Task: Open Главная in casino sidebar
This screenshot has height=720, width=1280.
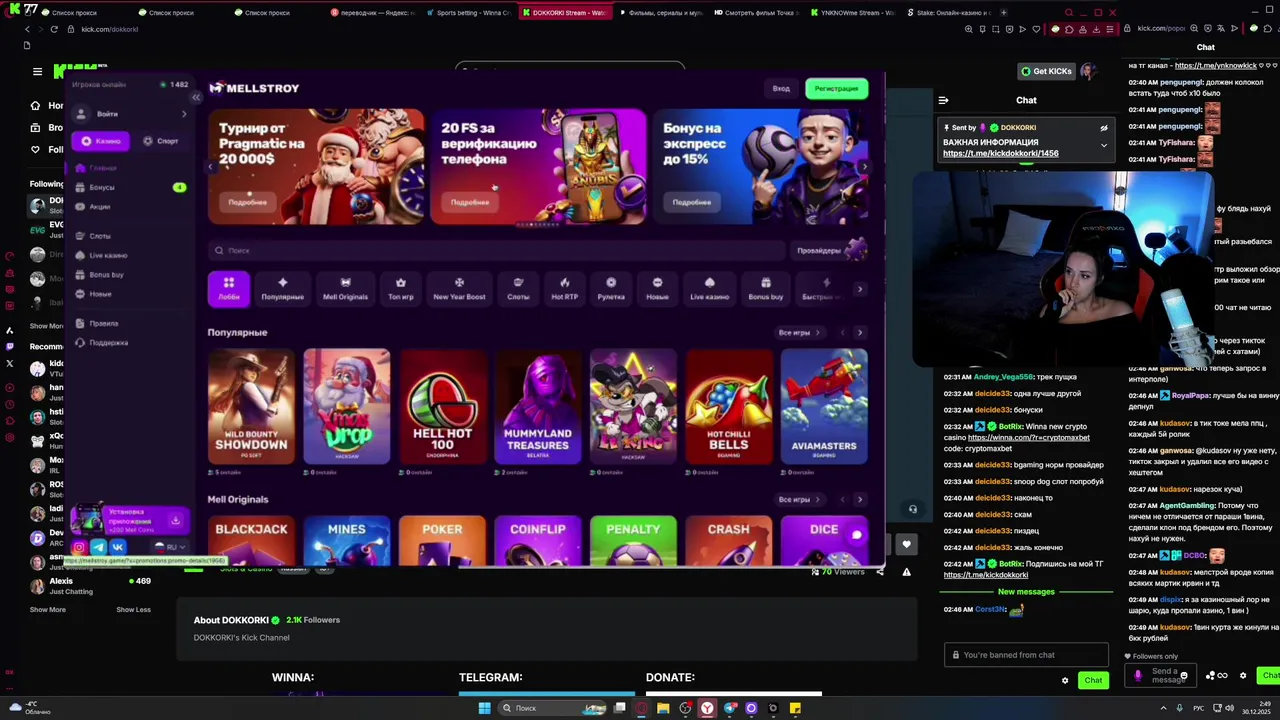Action: click(102, 168)
